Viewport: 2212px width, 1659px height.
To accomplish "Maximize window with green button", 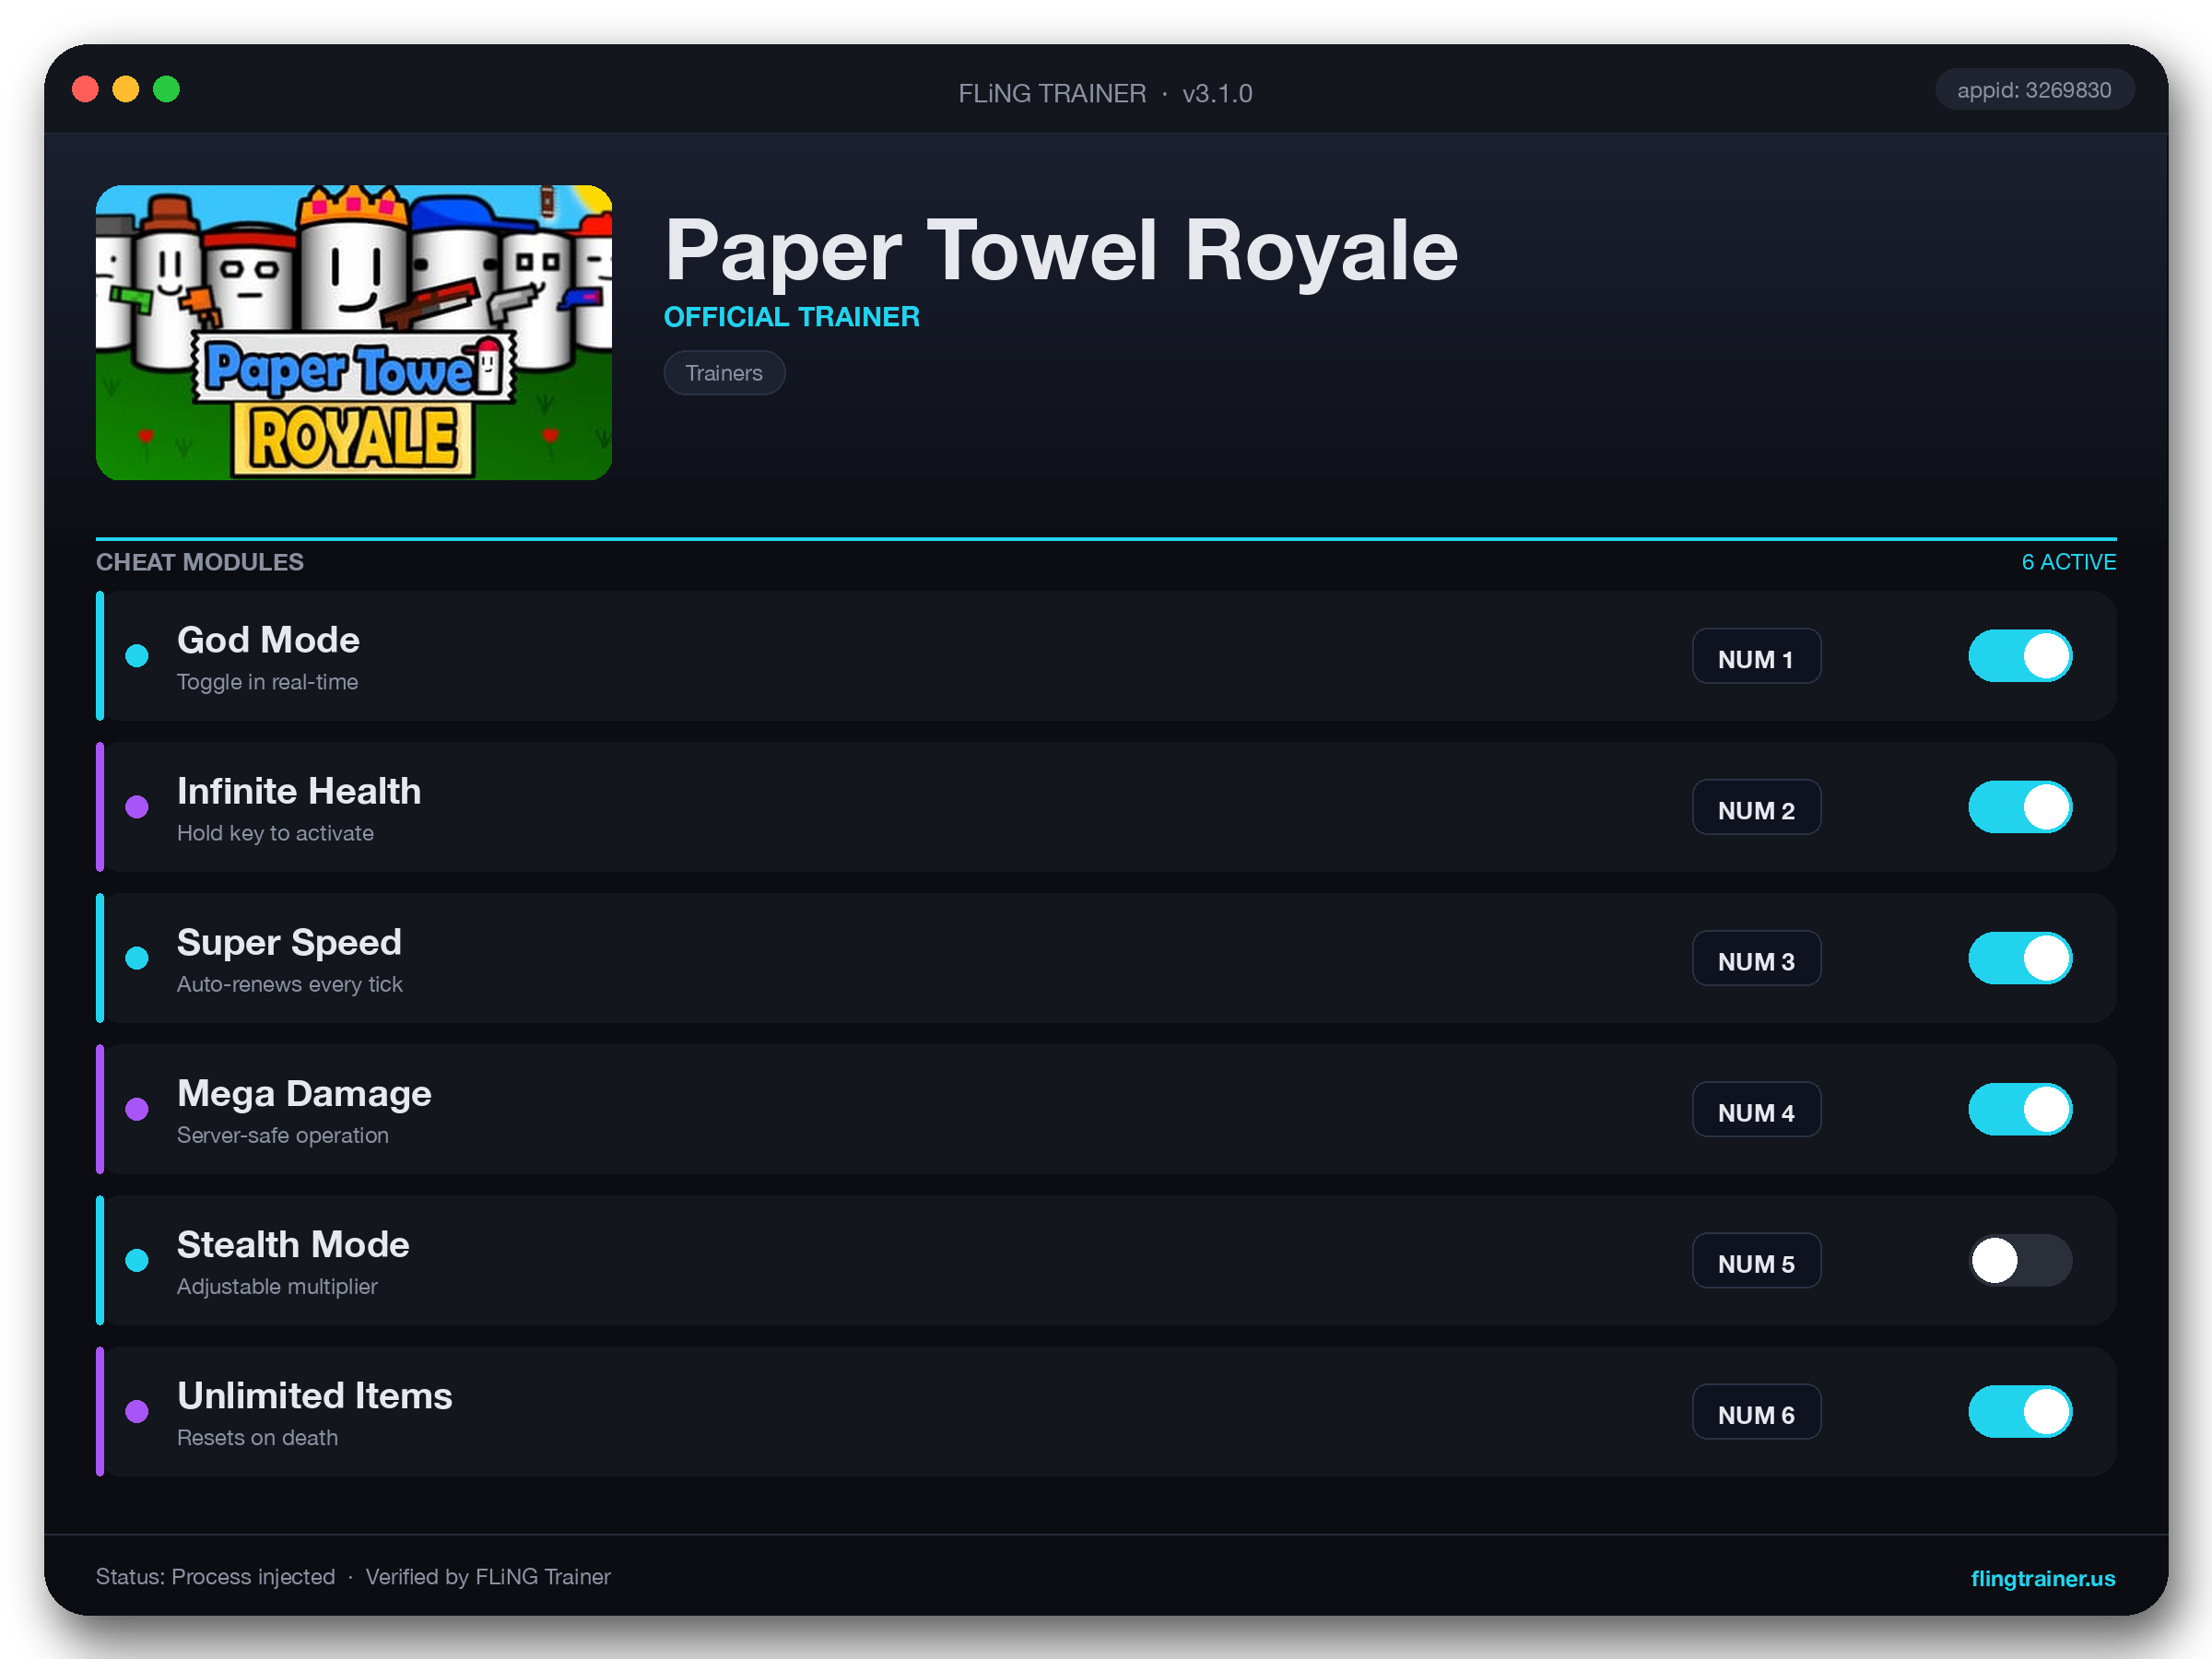I will [166, 90].
